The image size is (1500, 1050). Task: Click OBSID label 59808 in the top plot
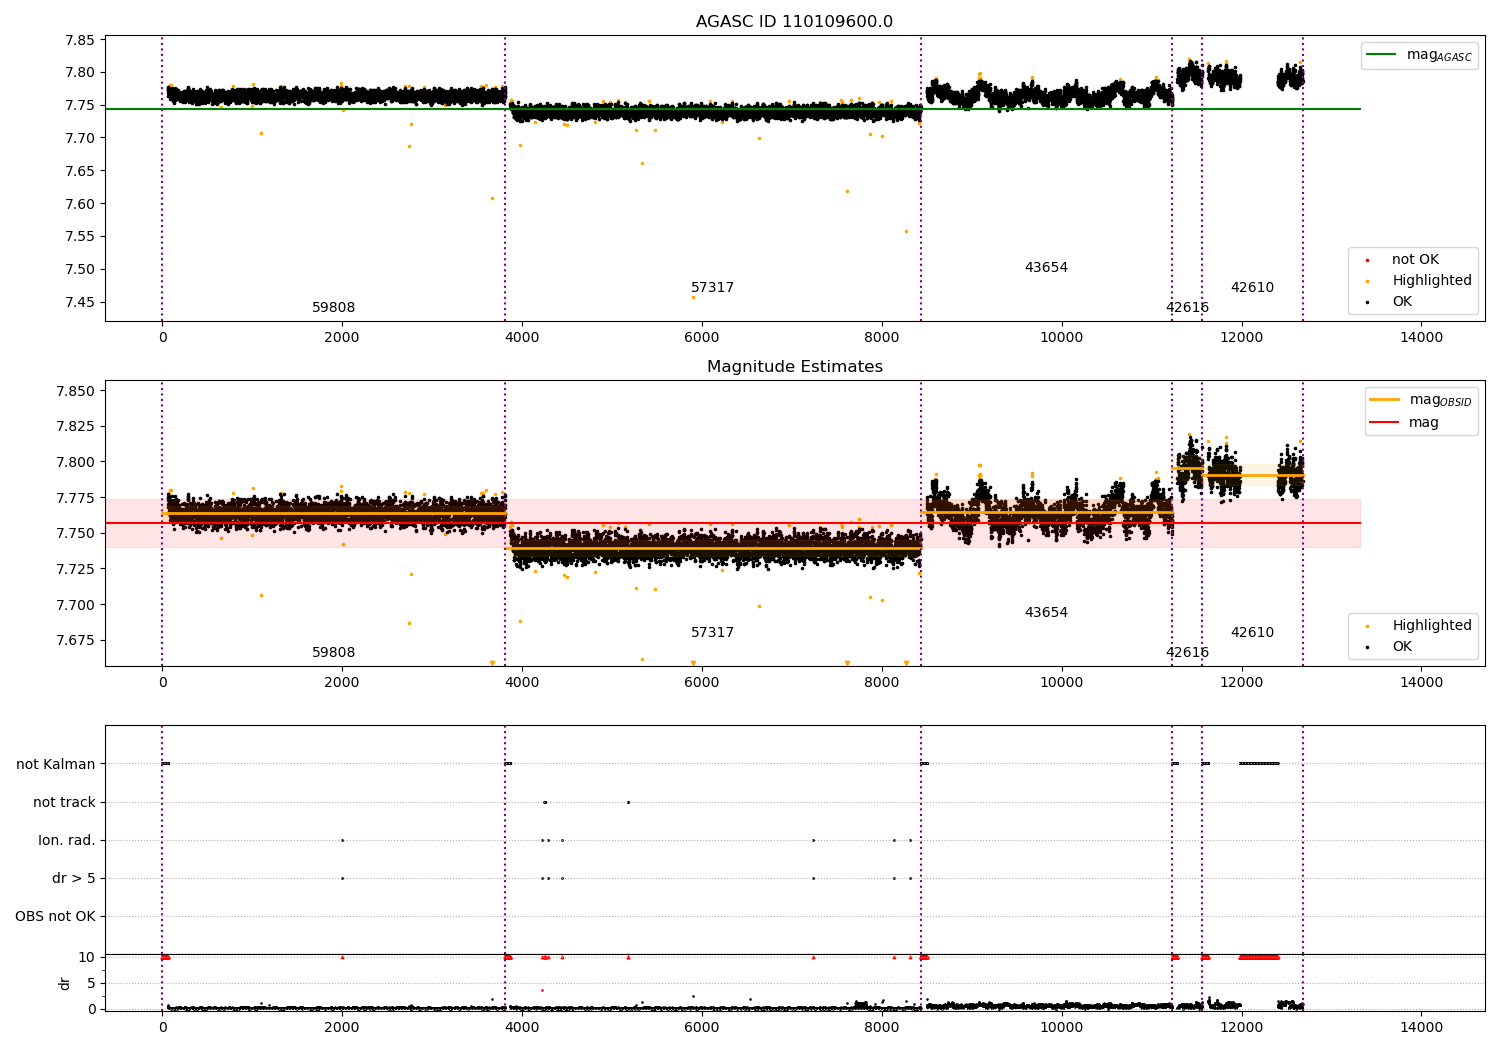pos(333,308)
